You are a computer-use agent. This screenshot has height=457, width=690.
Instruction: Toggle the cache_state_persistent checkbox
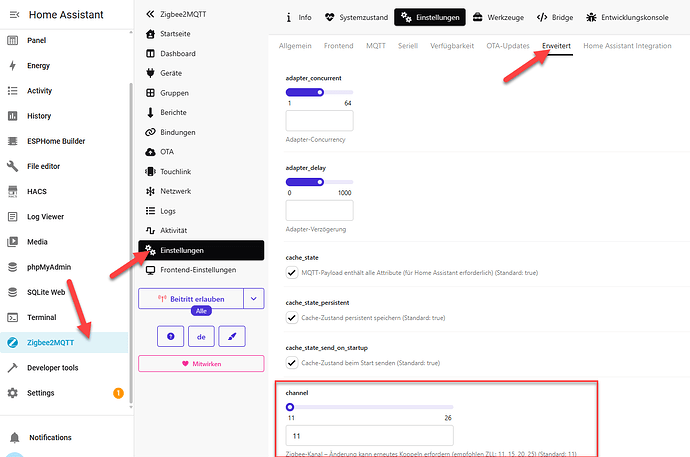(x=292, y=318)
